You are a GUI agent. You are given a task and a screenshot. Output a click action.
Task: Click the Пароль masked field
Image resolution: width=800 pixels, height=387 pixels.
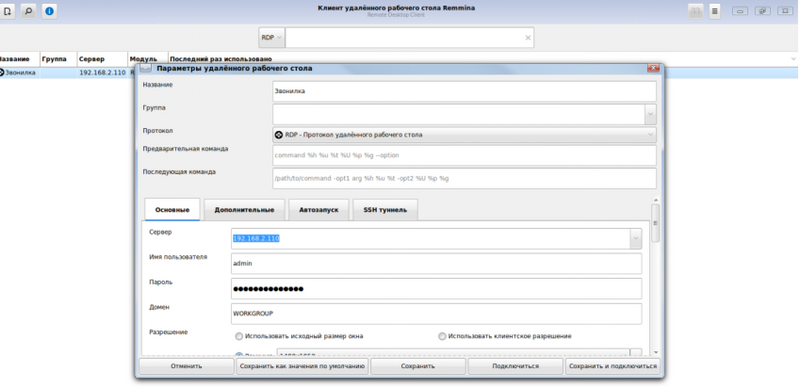[436, 289]
